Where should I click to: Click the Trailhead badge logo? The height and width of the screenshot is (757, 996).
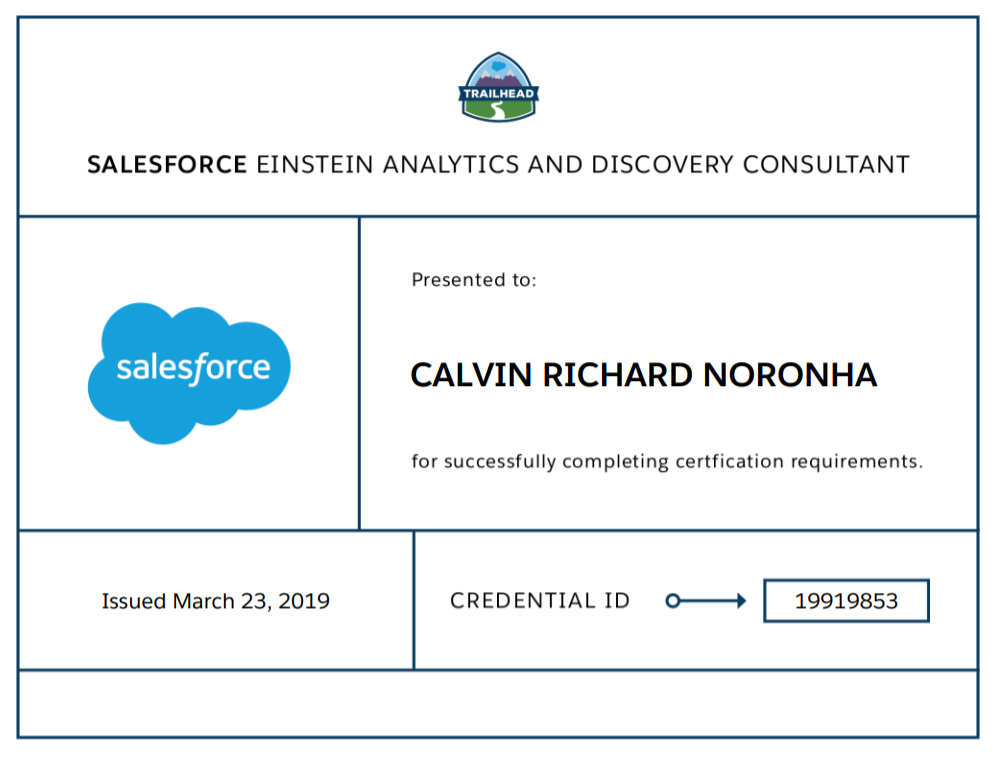coord(499,87)
